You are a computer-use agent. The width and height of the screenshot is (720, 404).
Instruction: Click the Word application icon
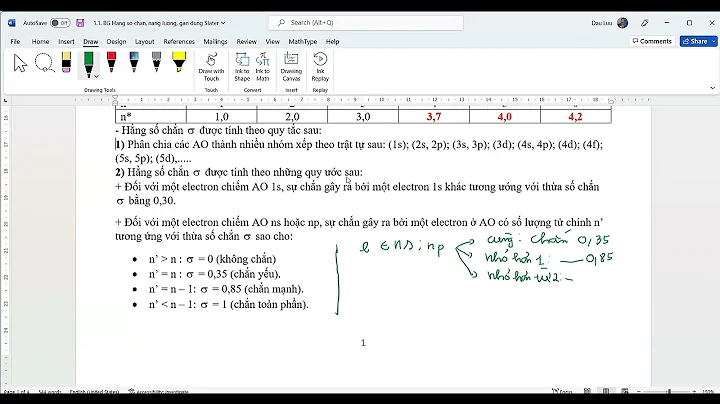(x=12, y=22)
